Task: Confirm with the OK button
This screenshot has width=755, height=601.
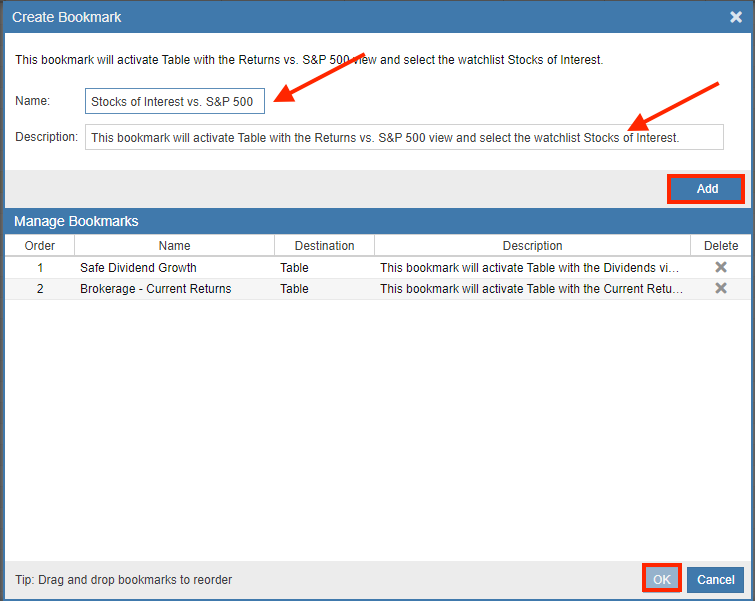Action: pos(662,579)
